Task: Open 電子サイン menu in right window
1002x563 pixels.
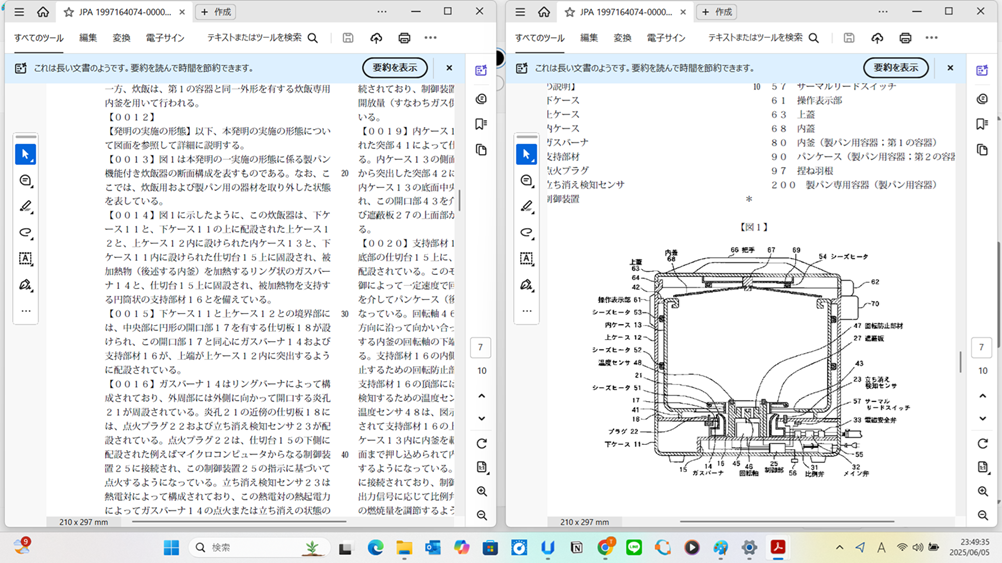Action: [666, 38]
